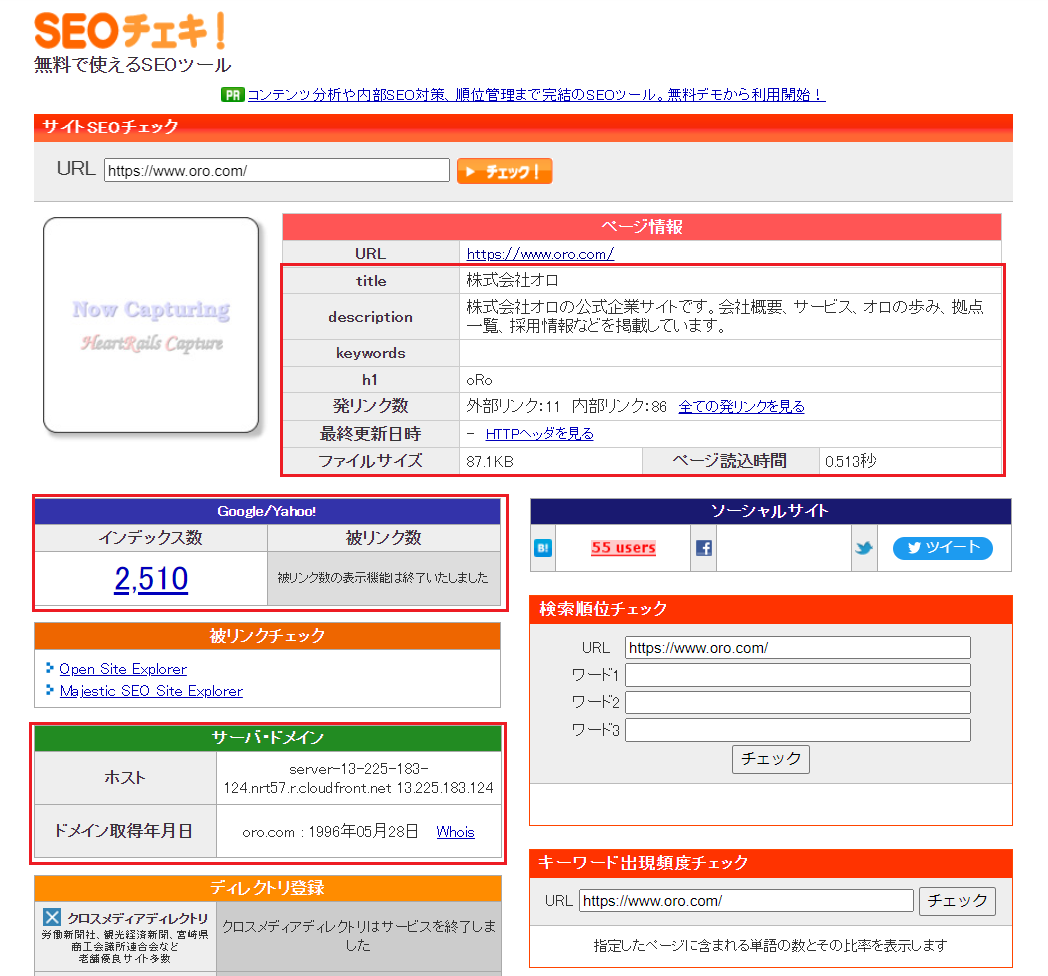Open Majestic SEO Site Explorer link

(x=151, y=691)
